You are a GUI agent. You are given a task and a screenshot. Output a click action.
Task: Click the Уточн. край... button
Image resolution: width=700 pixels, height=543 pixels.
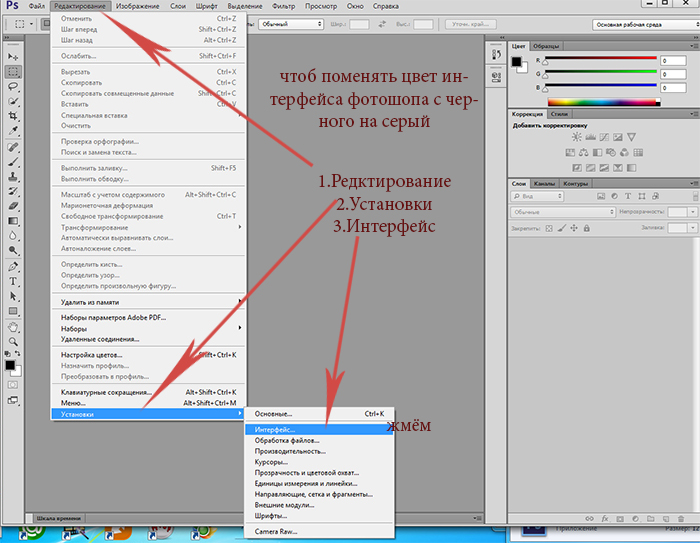pos(471,24)
